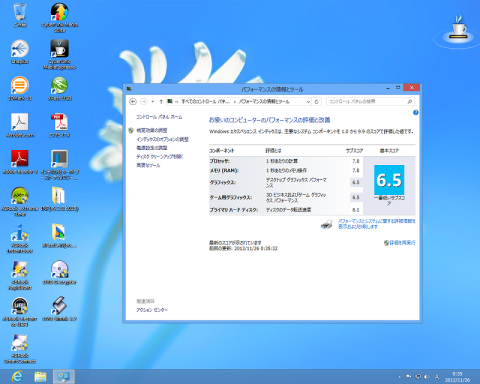
Task: Open the monitor-shaped Intel shortcut
Action: click(60, 165)
